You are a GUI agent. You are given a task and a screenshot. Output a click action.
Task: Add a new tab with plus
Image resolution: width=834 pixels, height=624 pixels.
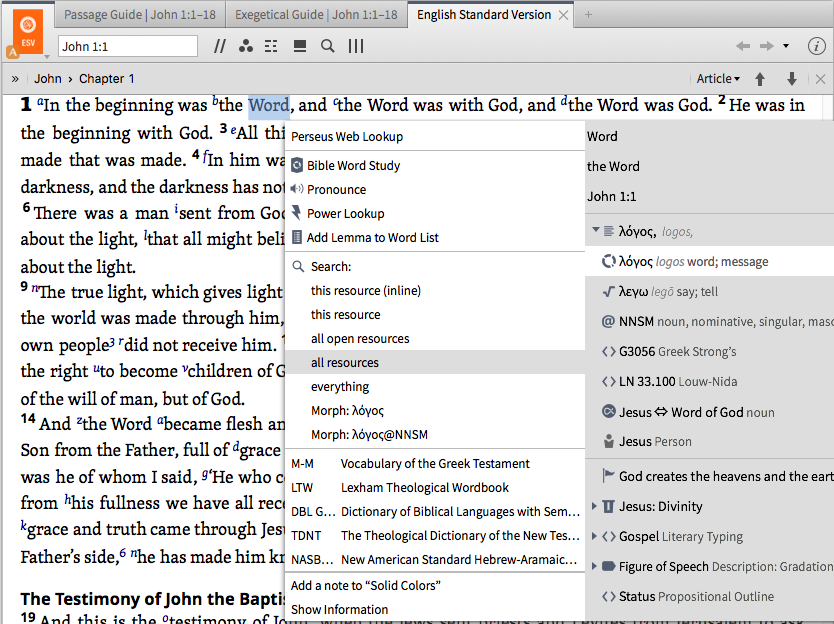point(588,15)
